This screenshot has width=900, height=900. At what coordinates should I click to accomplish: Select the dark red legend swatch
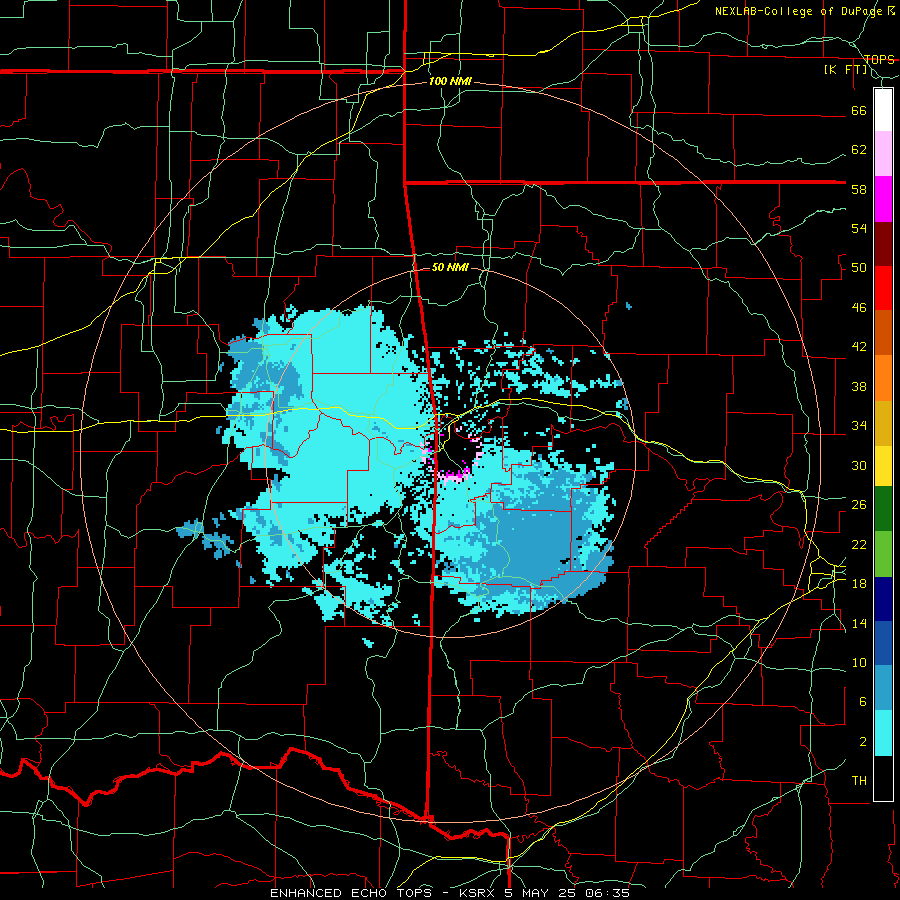(883, 243)
